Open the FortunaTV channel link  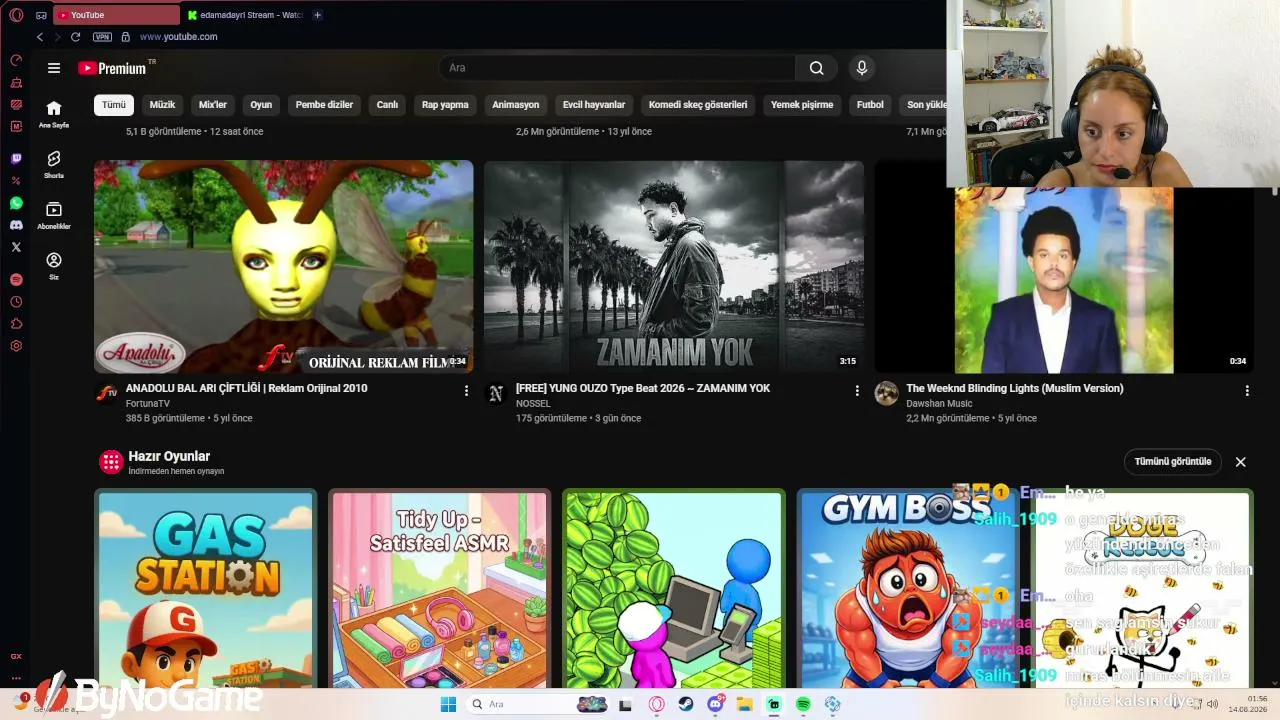pyautogui.click(x=148, y=404)
